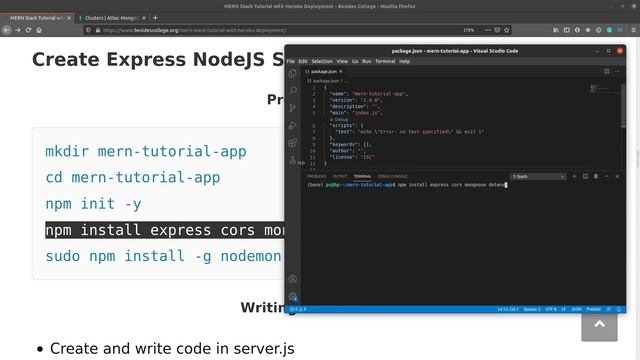Click the feedback icon in VS Code status bar
640x360 pixels.
click(x=609, y=309)
